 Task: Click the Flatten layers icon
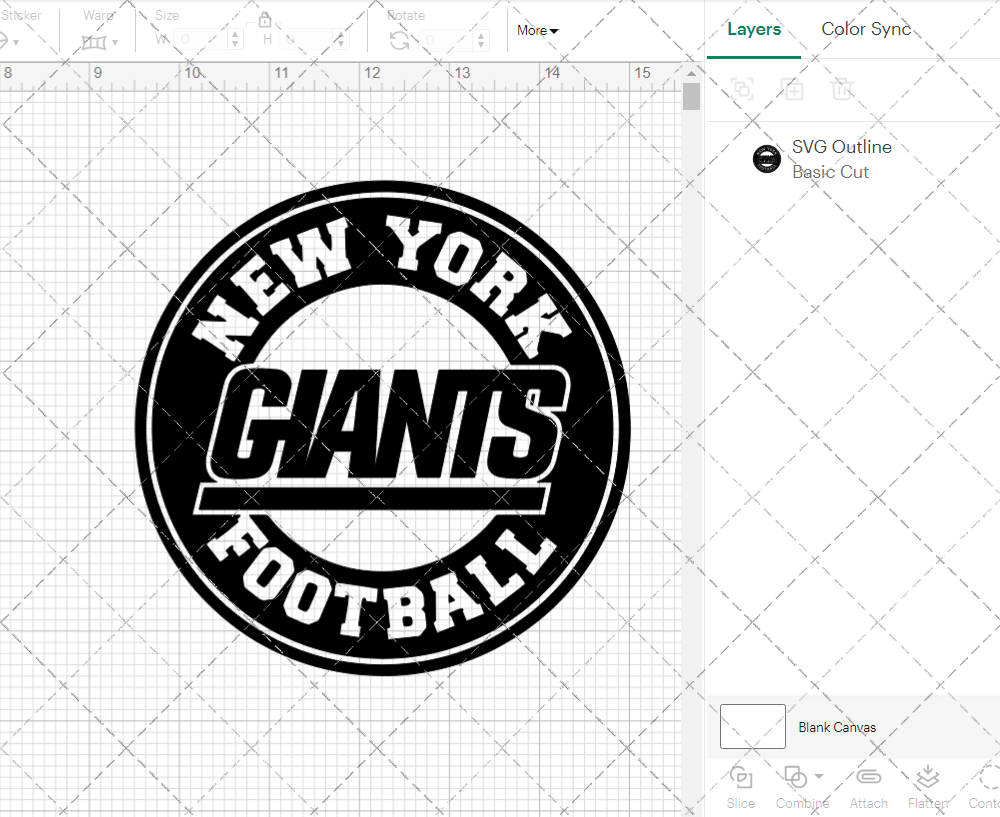927,778
